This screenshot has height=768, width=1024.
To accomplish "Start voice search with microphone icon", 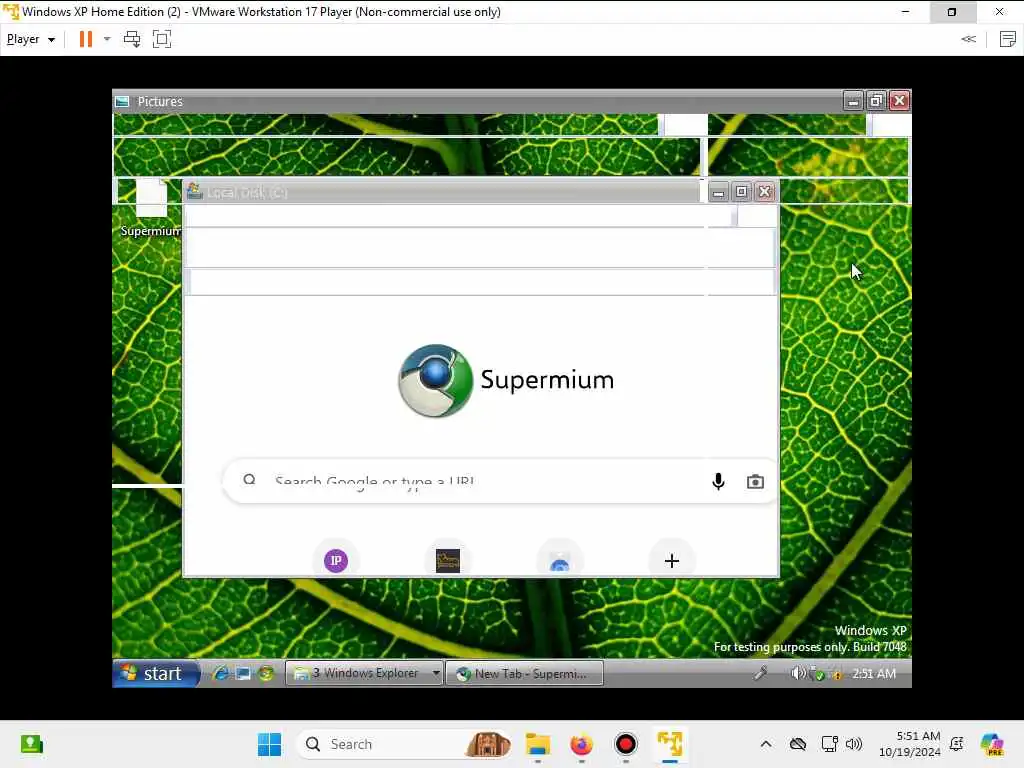I will coord(718,481).
